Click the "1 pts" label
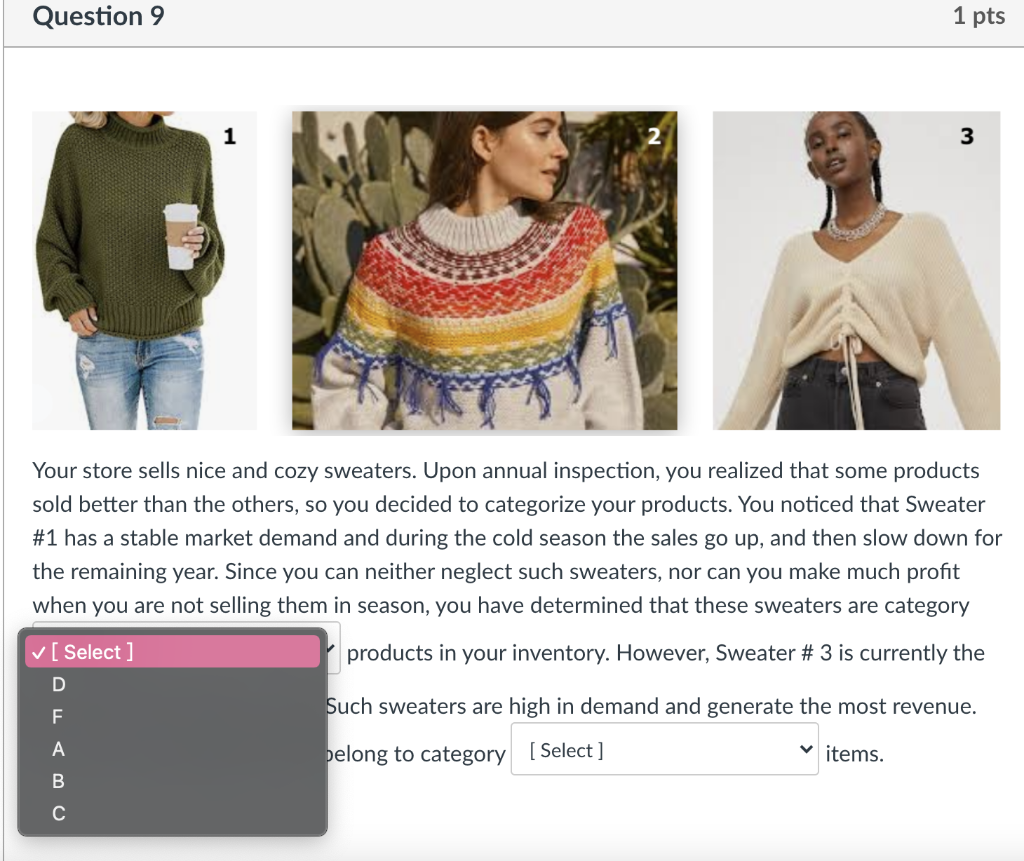 pyautogui.click(x=978, y=16)
